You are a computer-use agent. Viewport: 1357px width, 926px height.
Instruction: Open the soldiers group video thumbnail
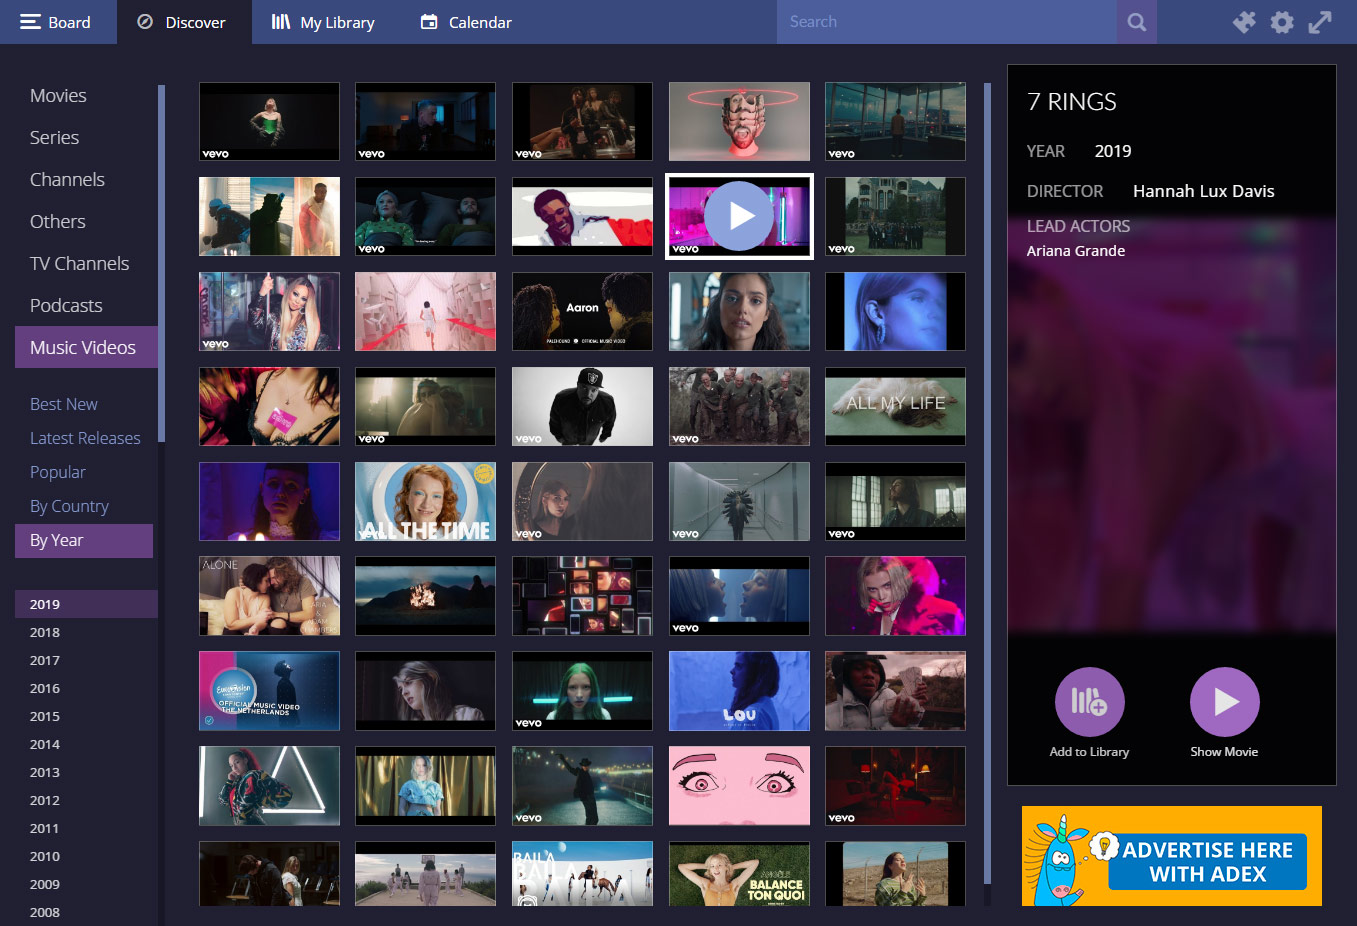pos(739,406)
